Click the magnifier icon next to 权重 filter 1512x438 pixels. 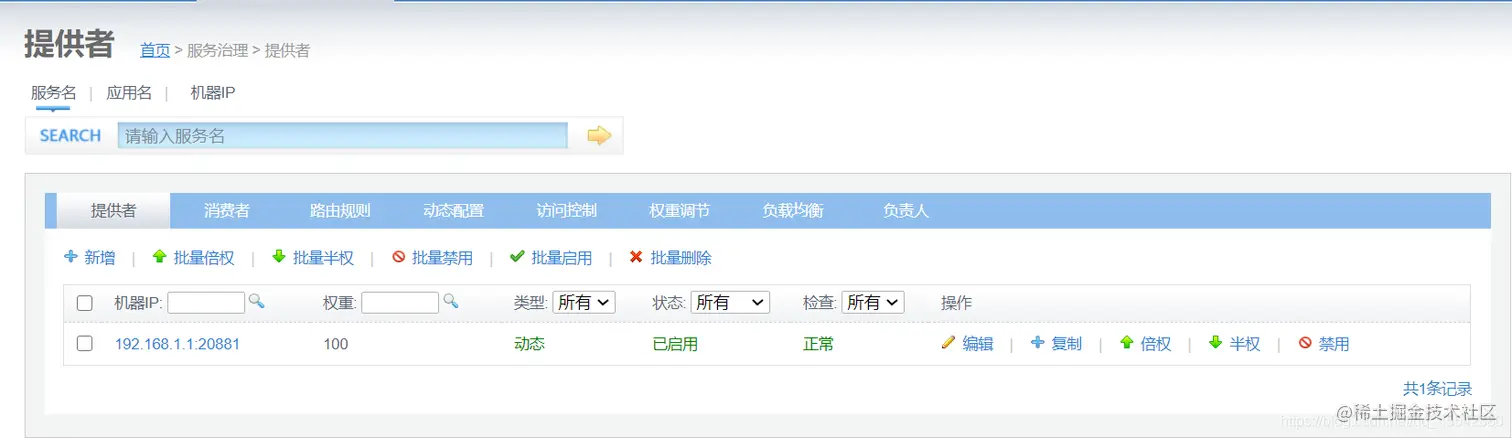click(x=451, y=300)
